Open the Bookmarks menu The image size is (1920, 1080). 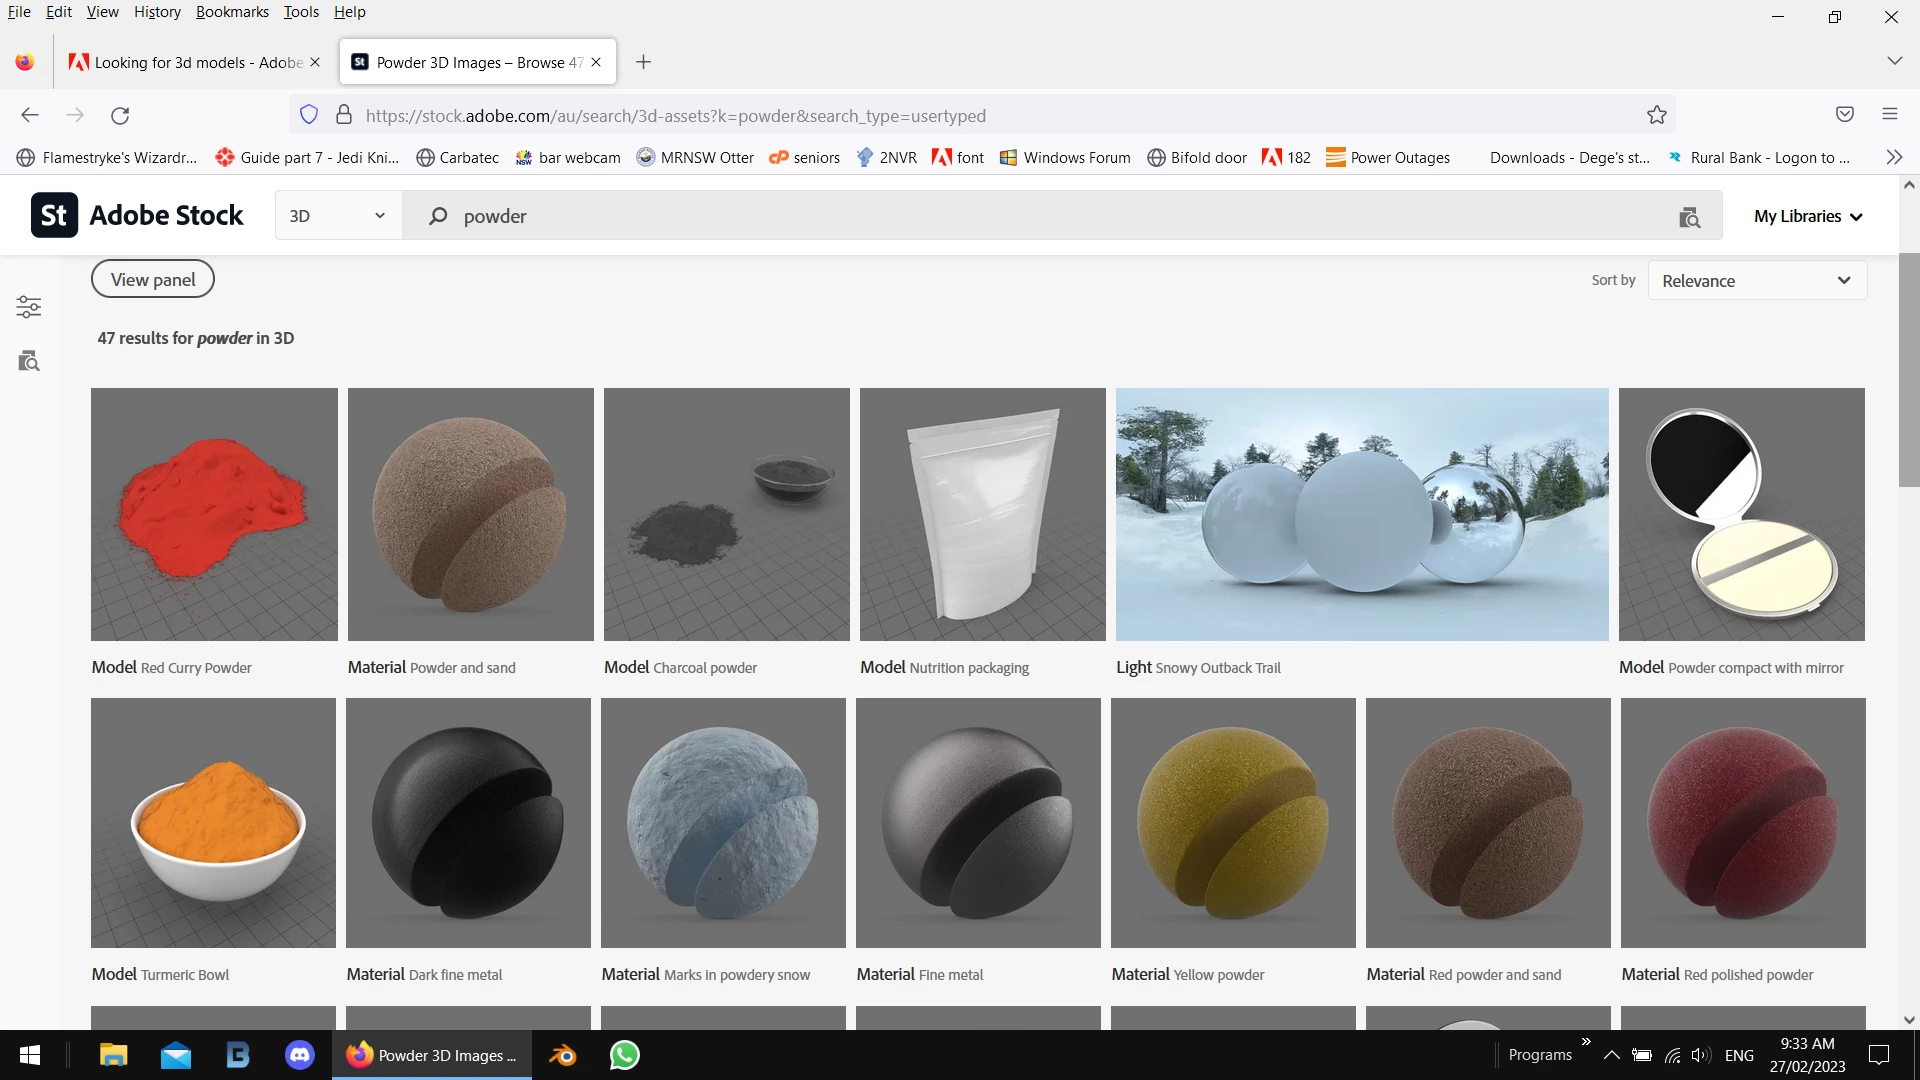click(232, 12)
